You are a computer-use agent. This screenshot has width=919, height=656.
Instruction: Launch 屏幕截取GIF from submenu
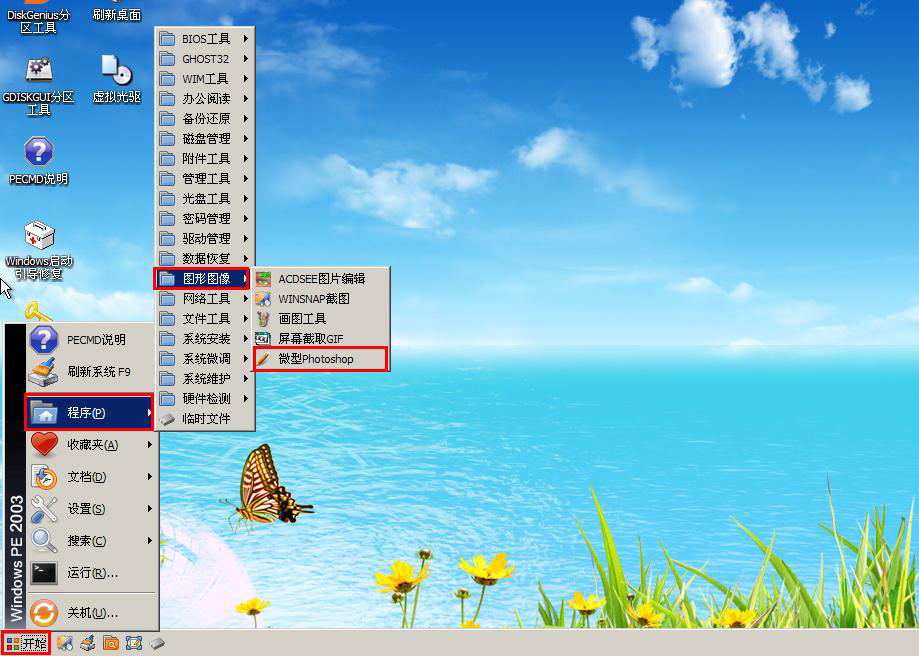click(x=321, y=338)
